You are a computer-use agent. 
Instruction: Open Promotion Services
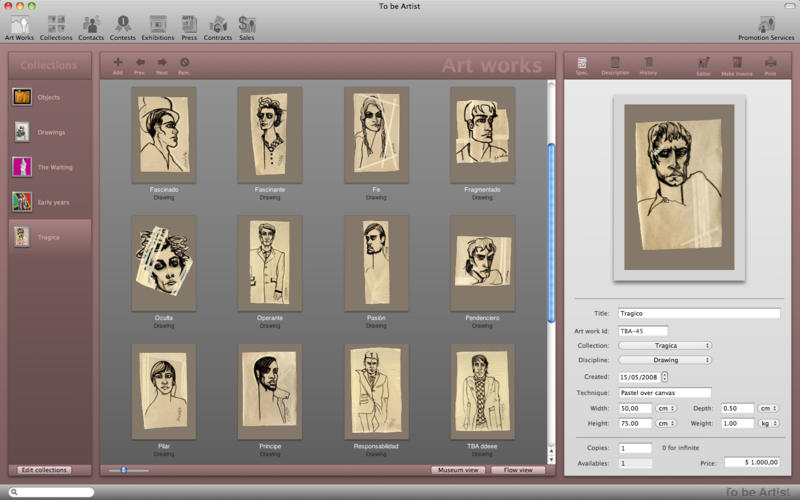766,26
